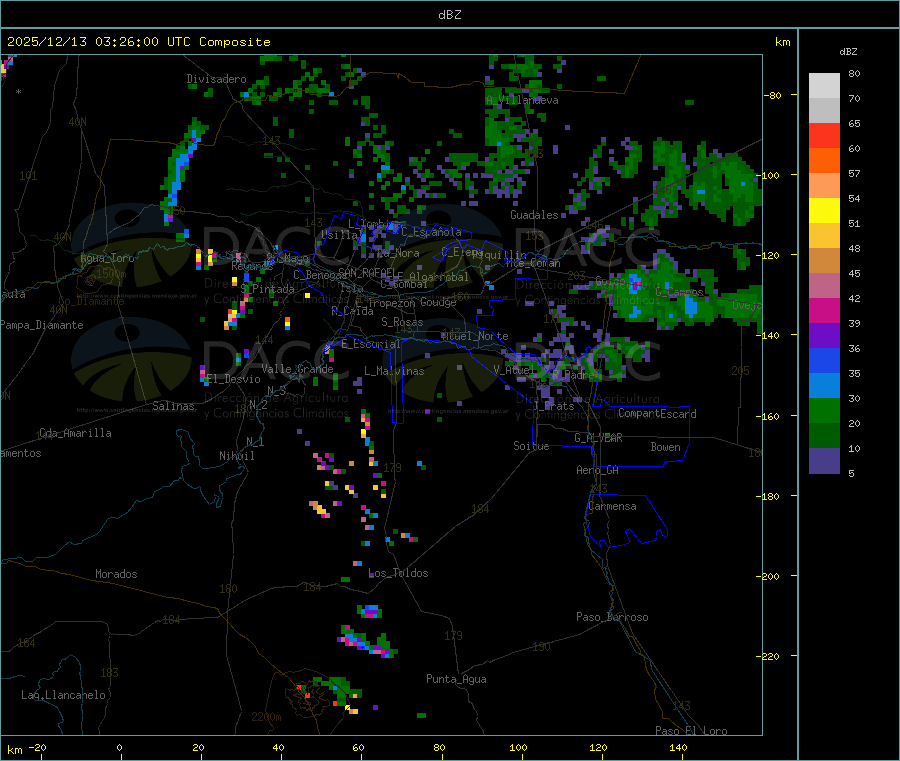Image resolution: width=900 pixels, height=761 pixels.
Task: Click the magenta 42-39 dBZ legend swatch
Action: [824, 310]
